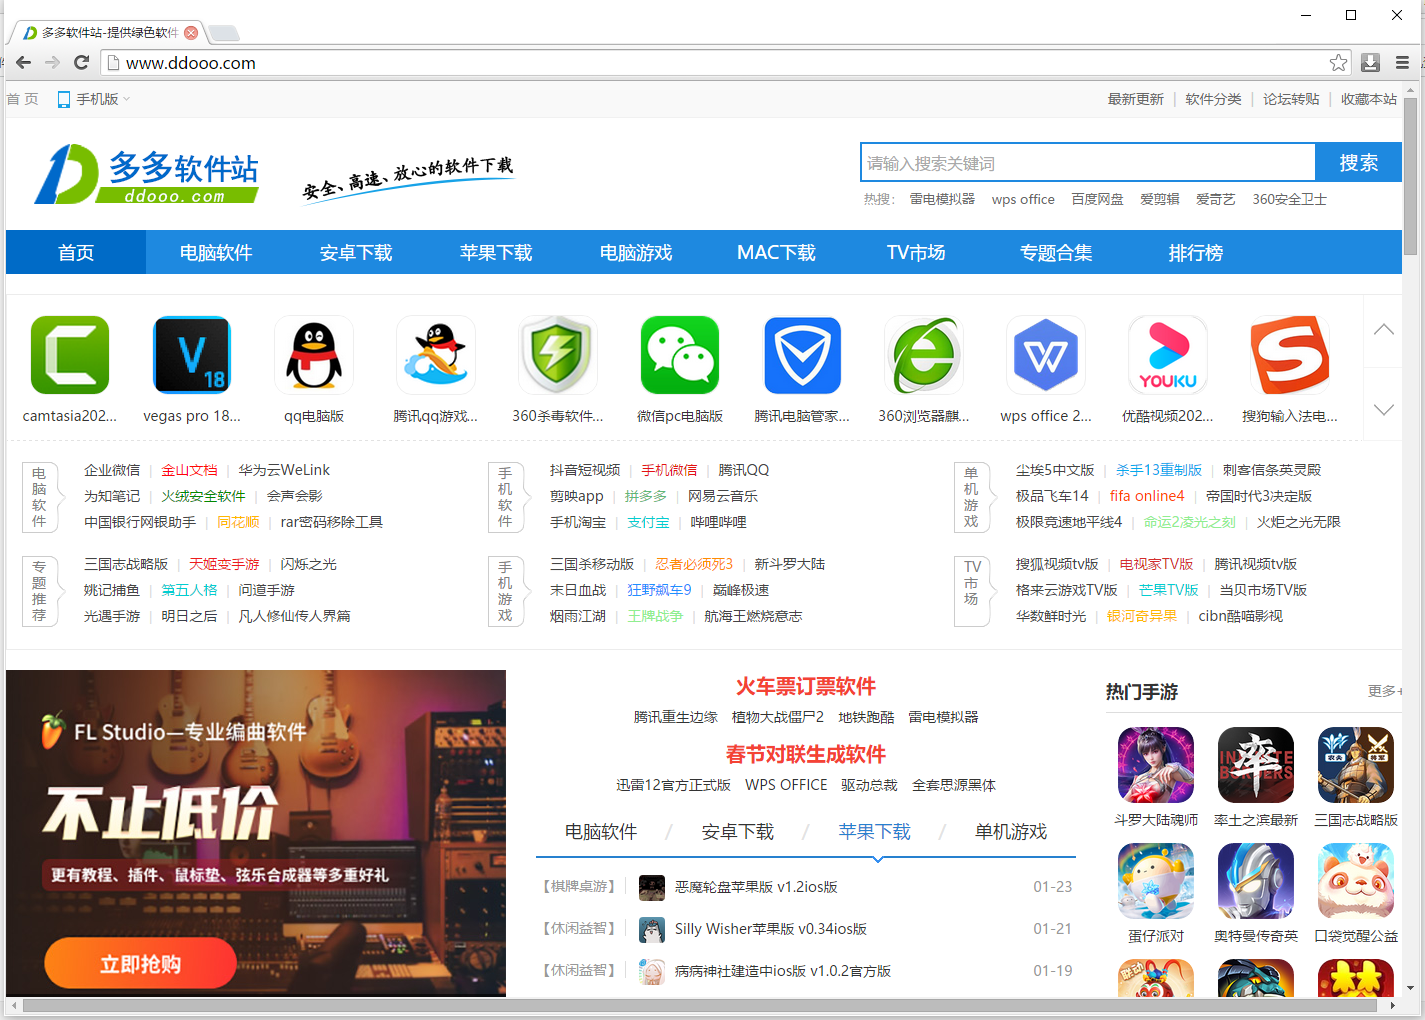Open the browser hamburger menu
Screen dimensions: 1425x1020
coord(1402,62)
